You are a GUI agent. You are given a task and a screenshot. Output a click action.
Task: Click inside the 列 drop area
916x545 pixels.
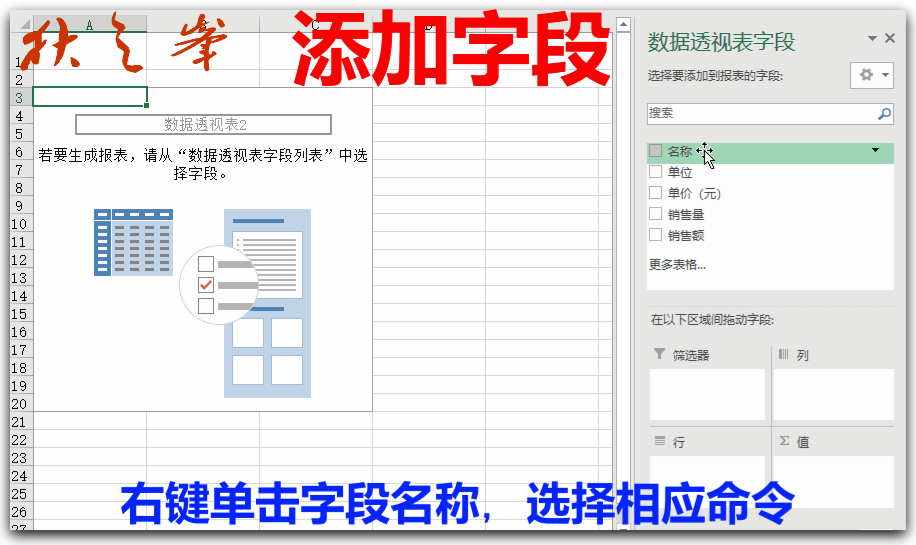point(834,394)
